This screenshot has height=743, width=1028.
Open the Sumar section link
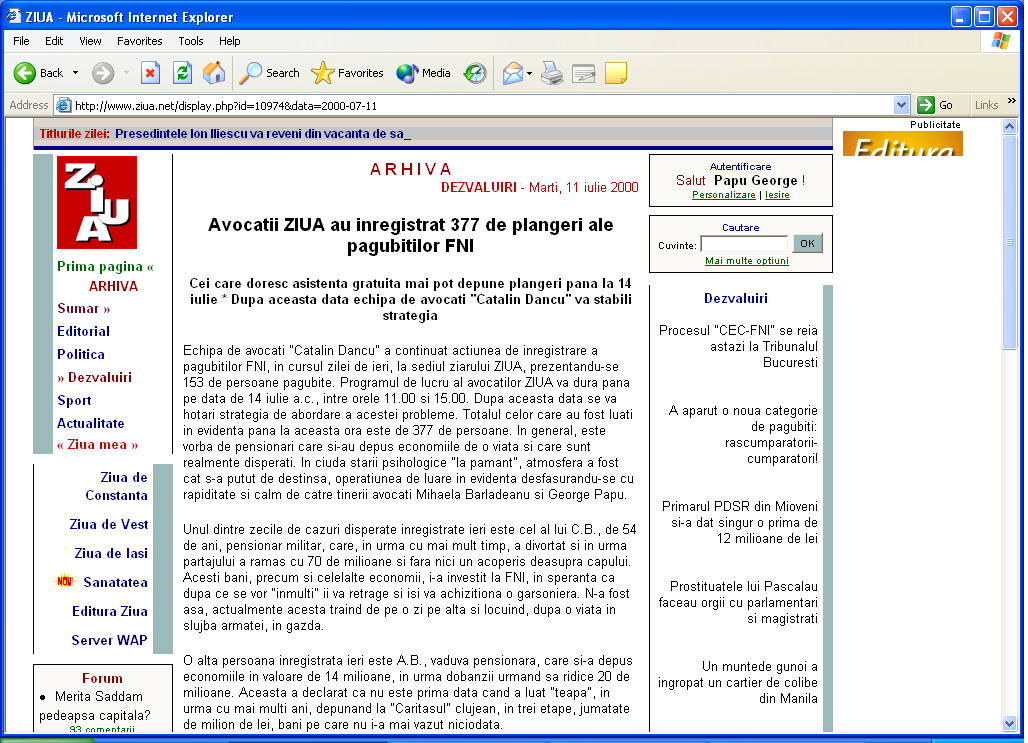(x=83, y=308)
